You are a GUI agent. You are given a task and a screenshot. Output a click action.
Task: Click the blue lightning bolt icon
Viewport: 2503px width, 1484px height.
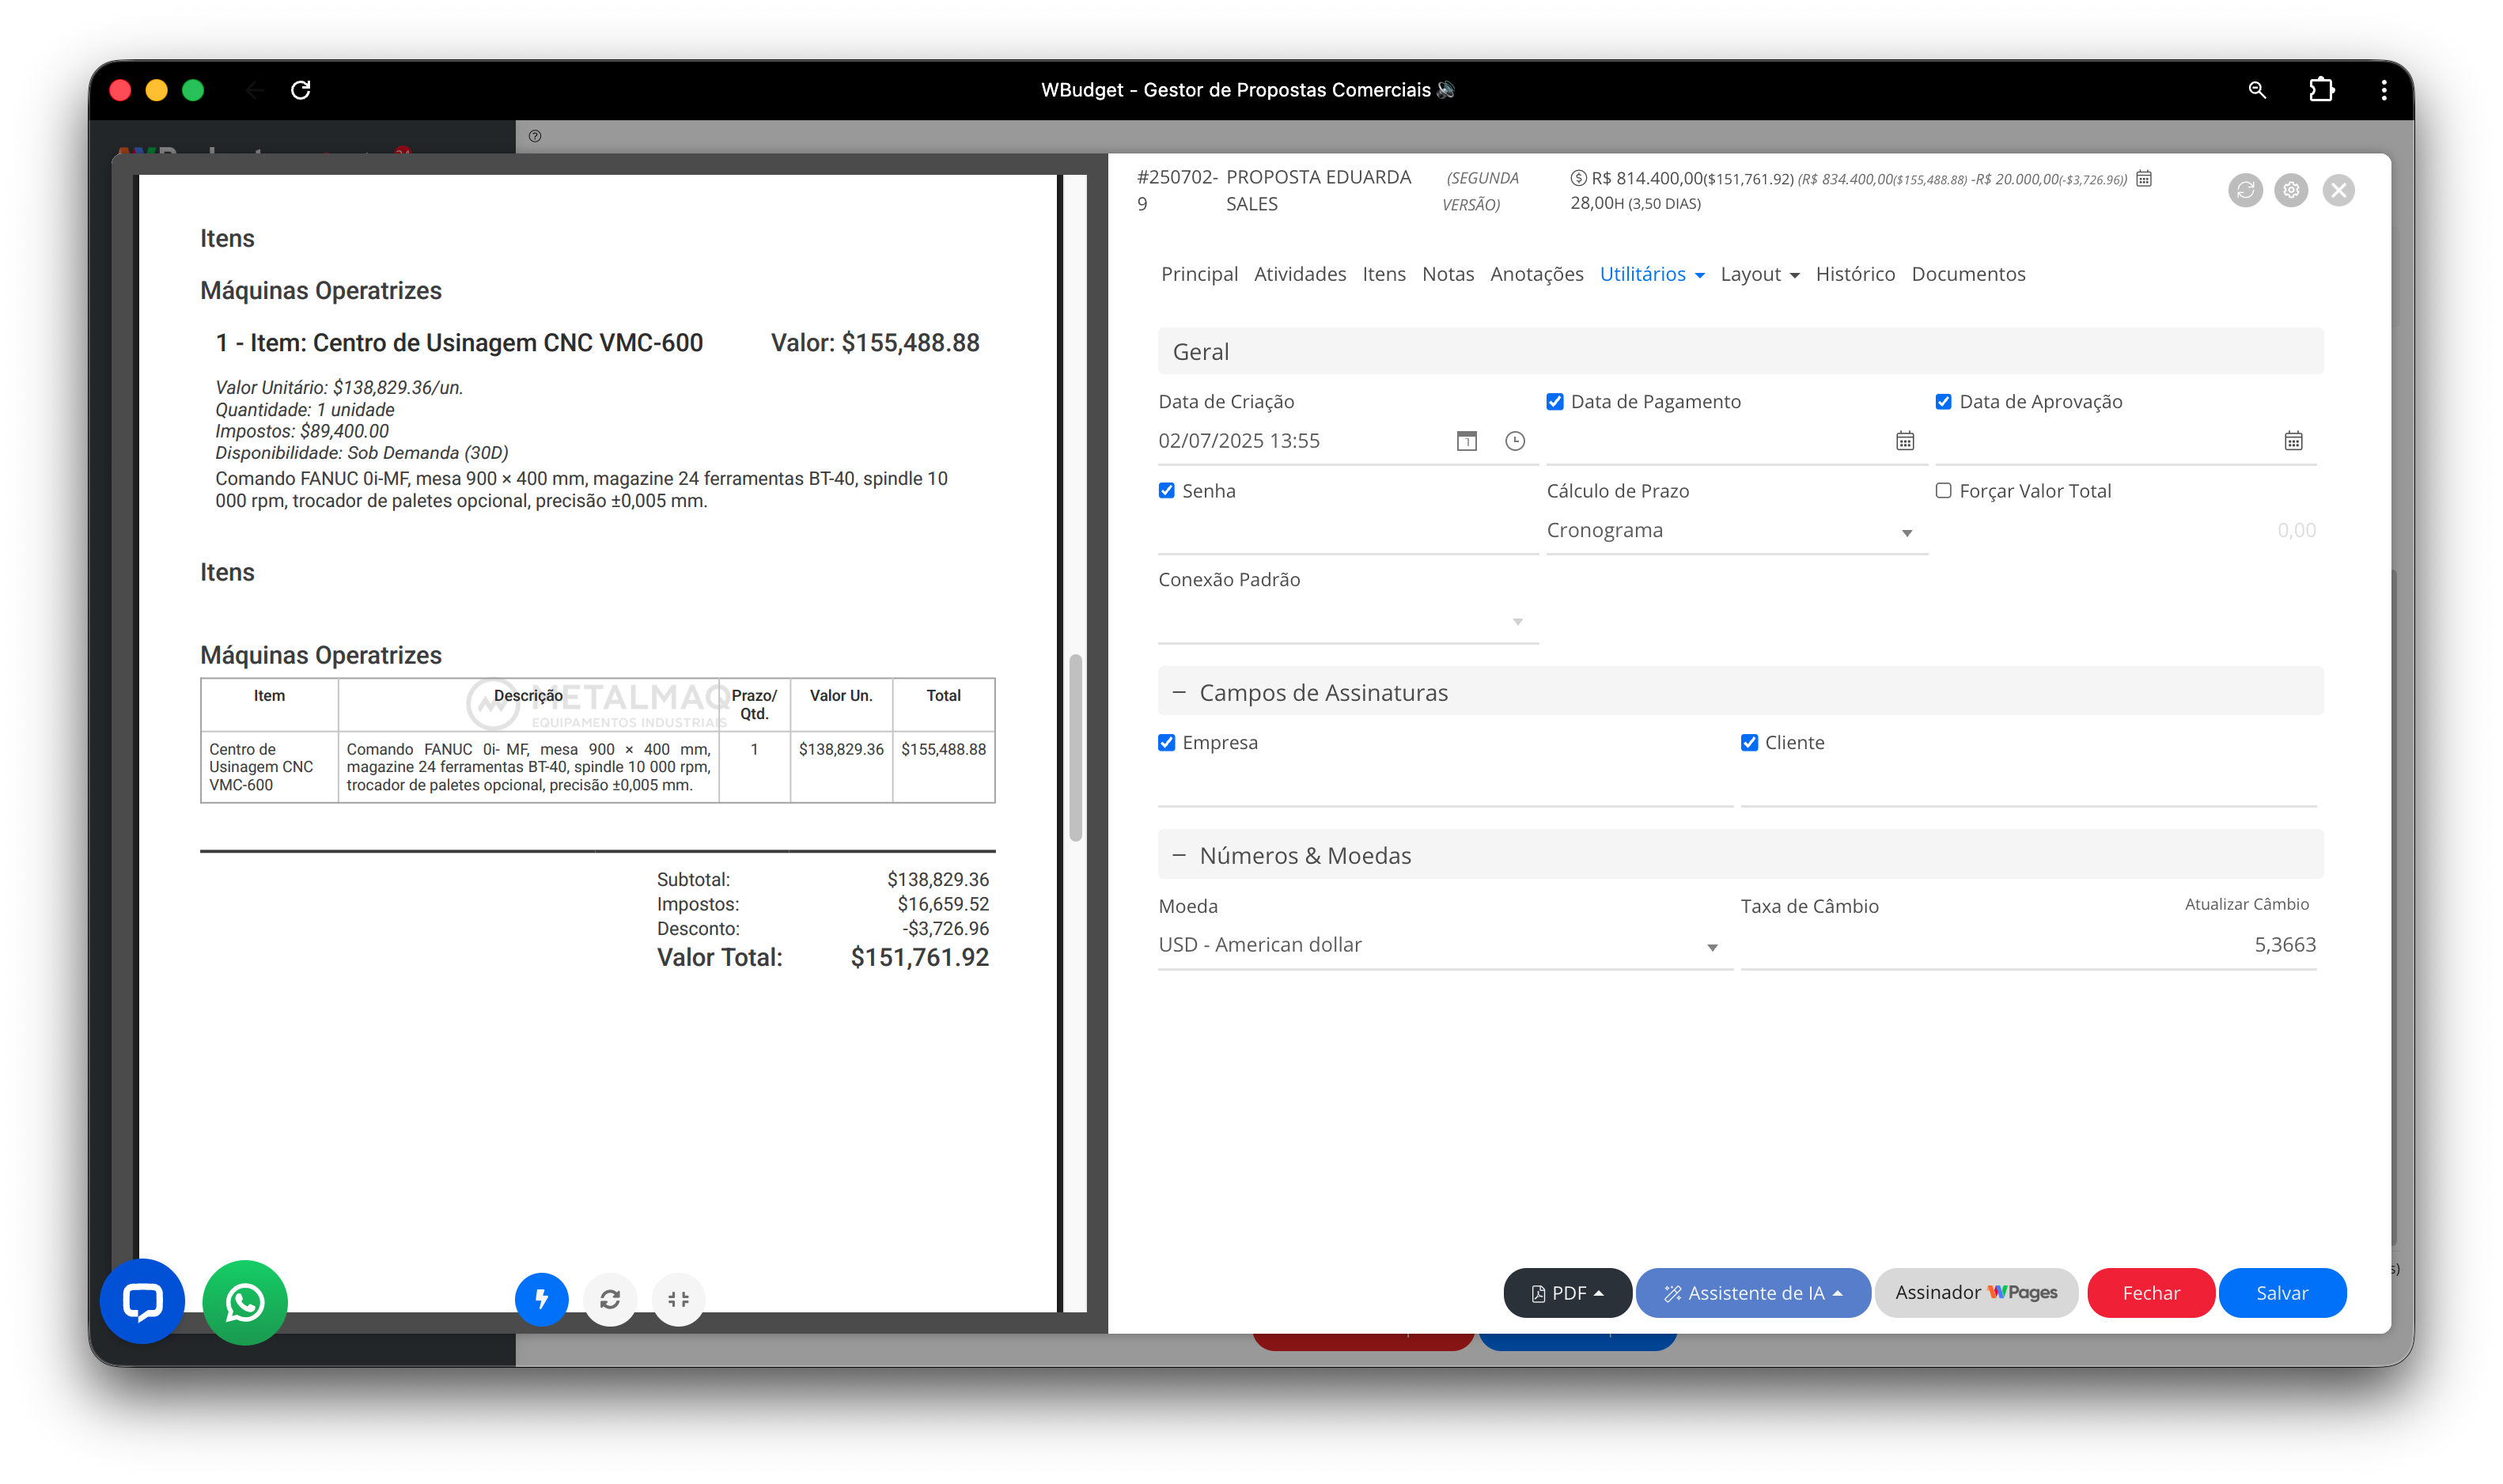point(541,1299)
